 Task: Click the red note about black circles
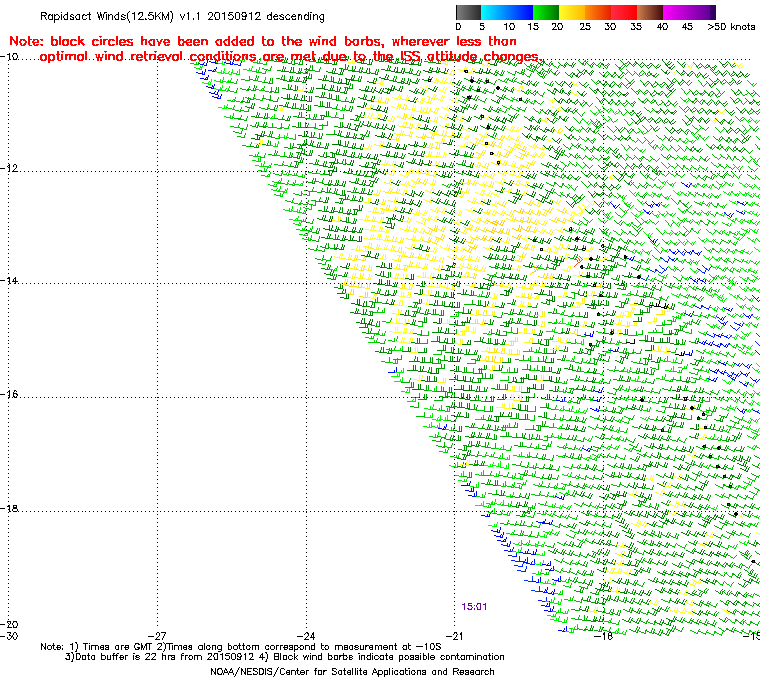275,48
